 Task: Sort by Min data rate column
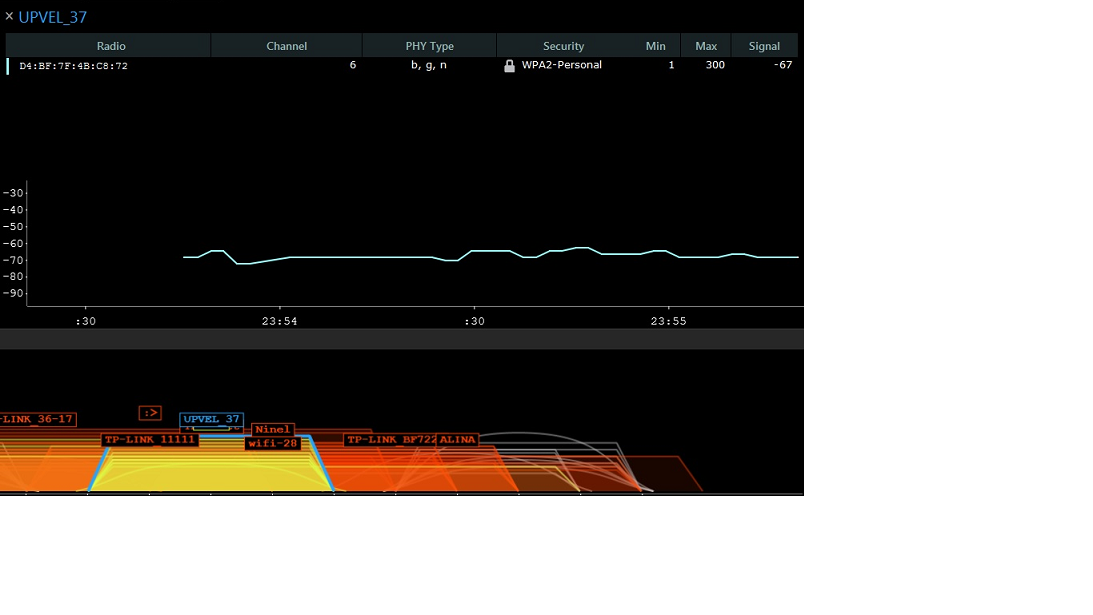655,46
